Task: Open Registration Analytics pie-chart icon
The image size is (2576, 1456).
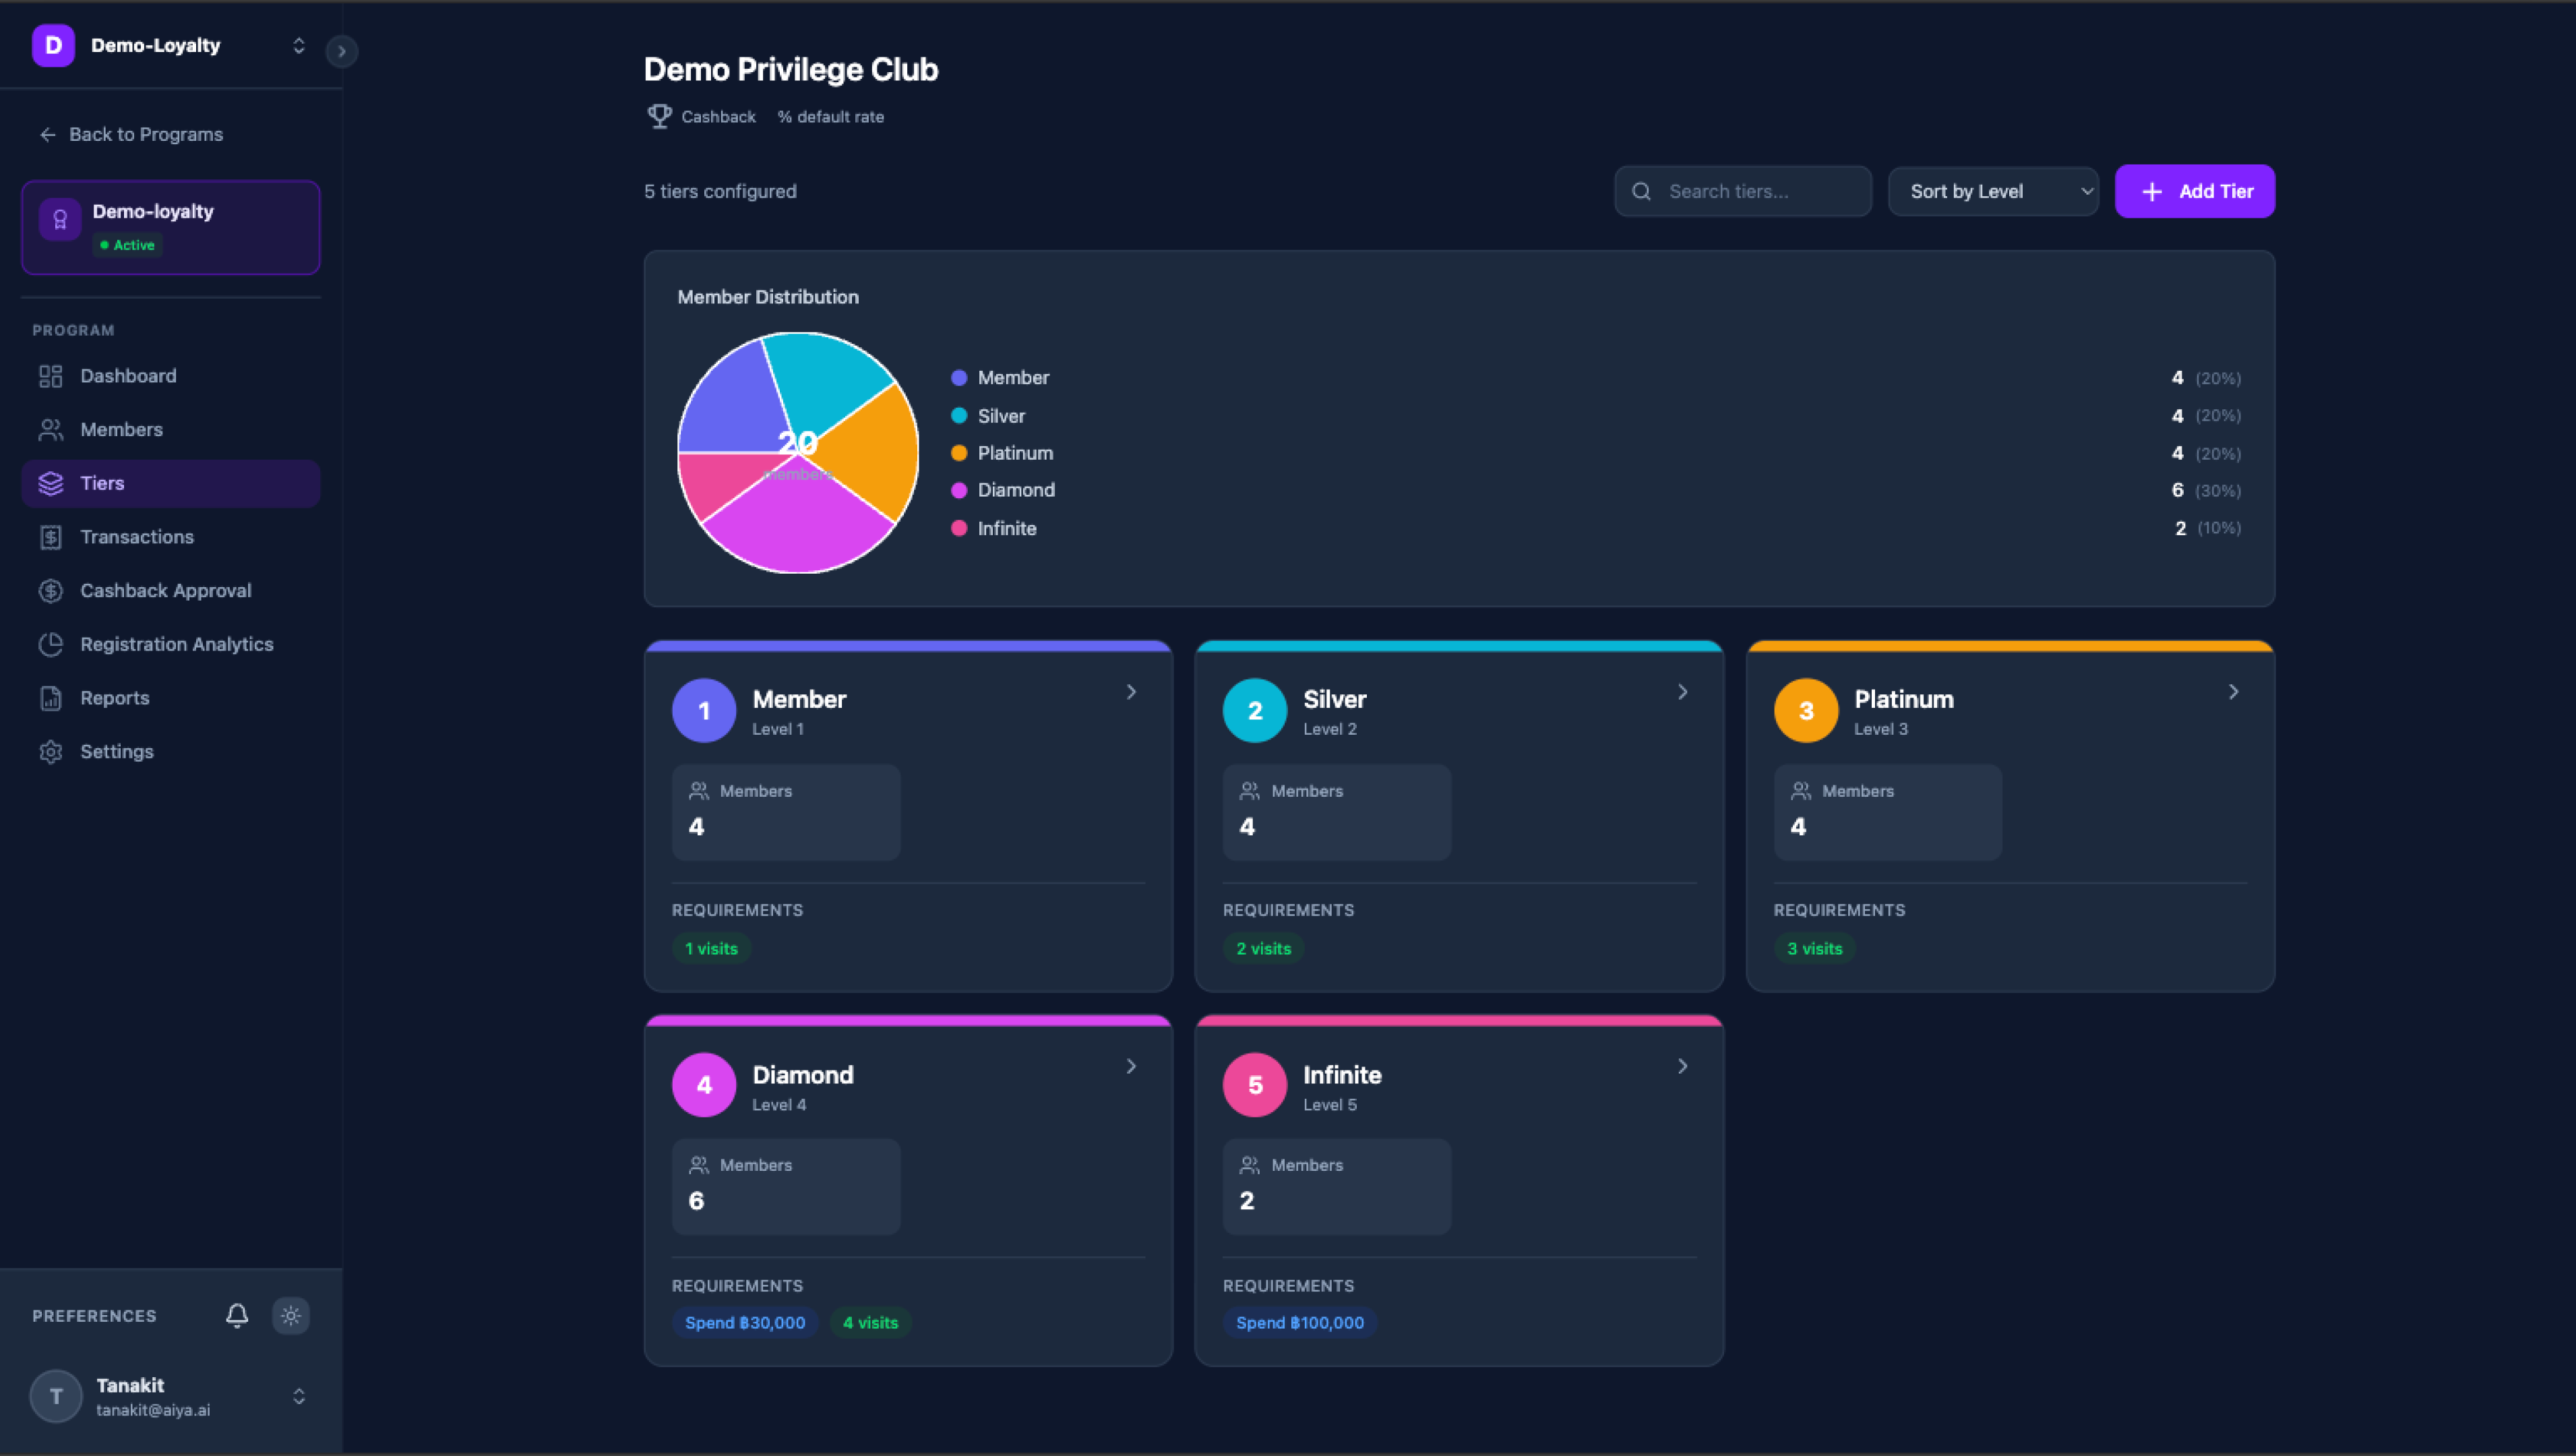Action: 52,644
